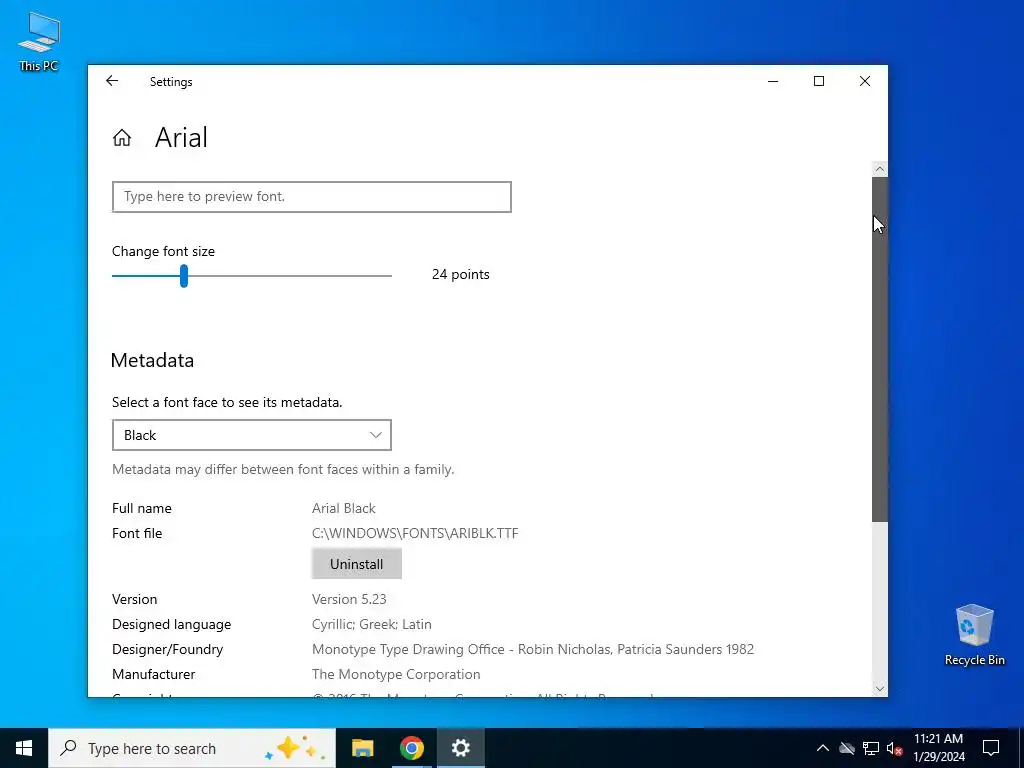Click the Settings gear taskbar icon
Viewport: 1024px width, 768px height.
pyautogui.click(x=460, y=748)
